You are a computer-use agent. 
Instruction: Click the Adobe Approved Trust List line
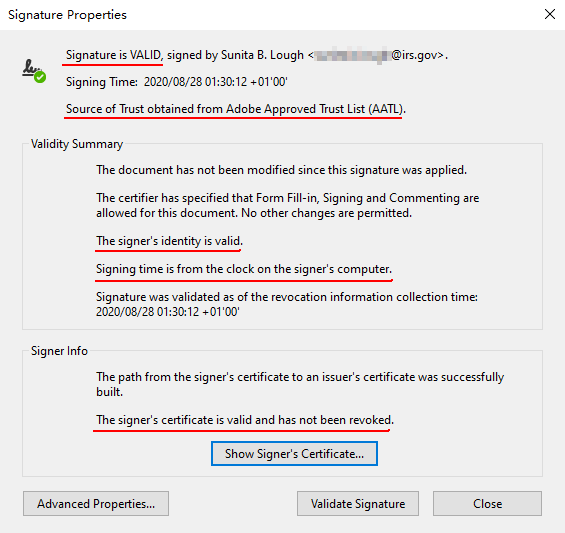(x=236, y=109)
